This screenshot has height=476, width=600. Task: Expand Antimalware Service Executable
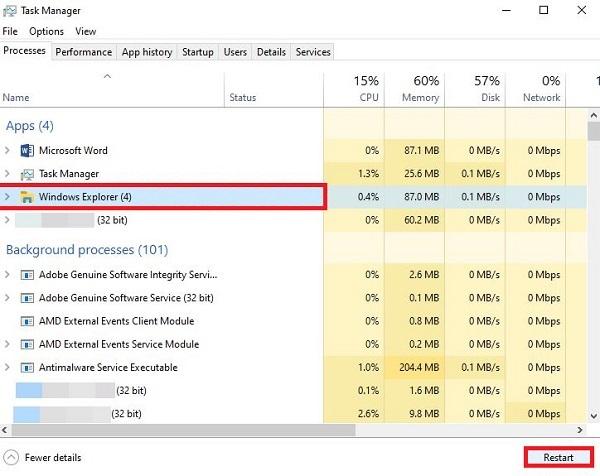point(7,368)
